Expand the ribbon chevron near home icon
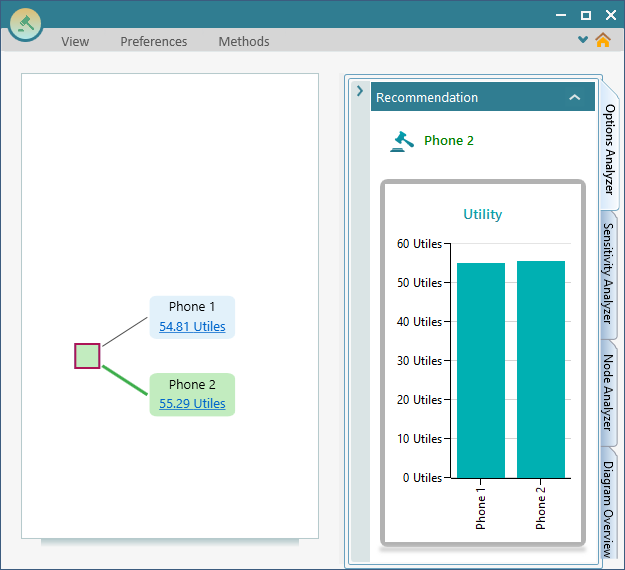This screenshot has height=570, width=625. point(583,40)
